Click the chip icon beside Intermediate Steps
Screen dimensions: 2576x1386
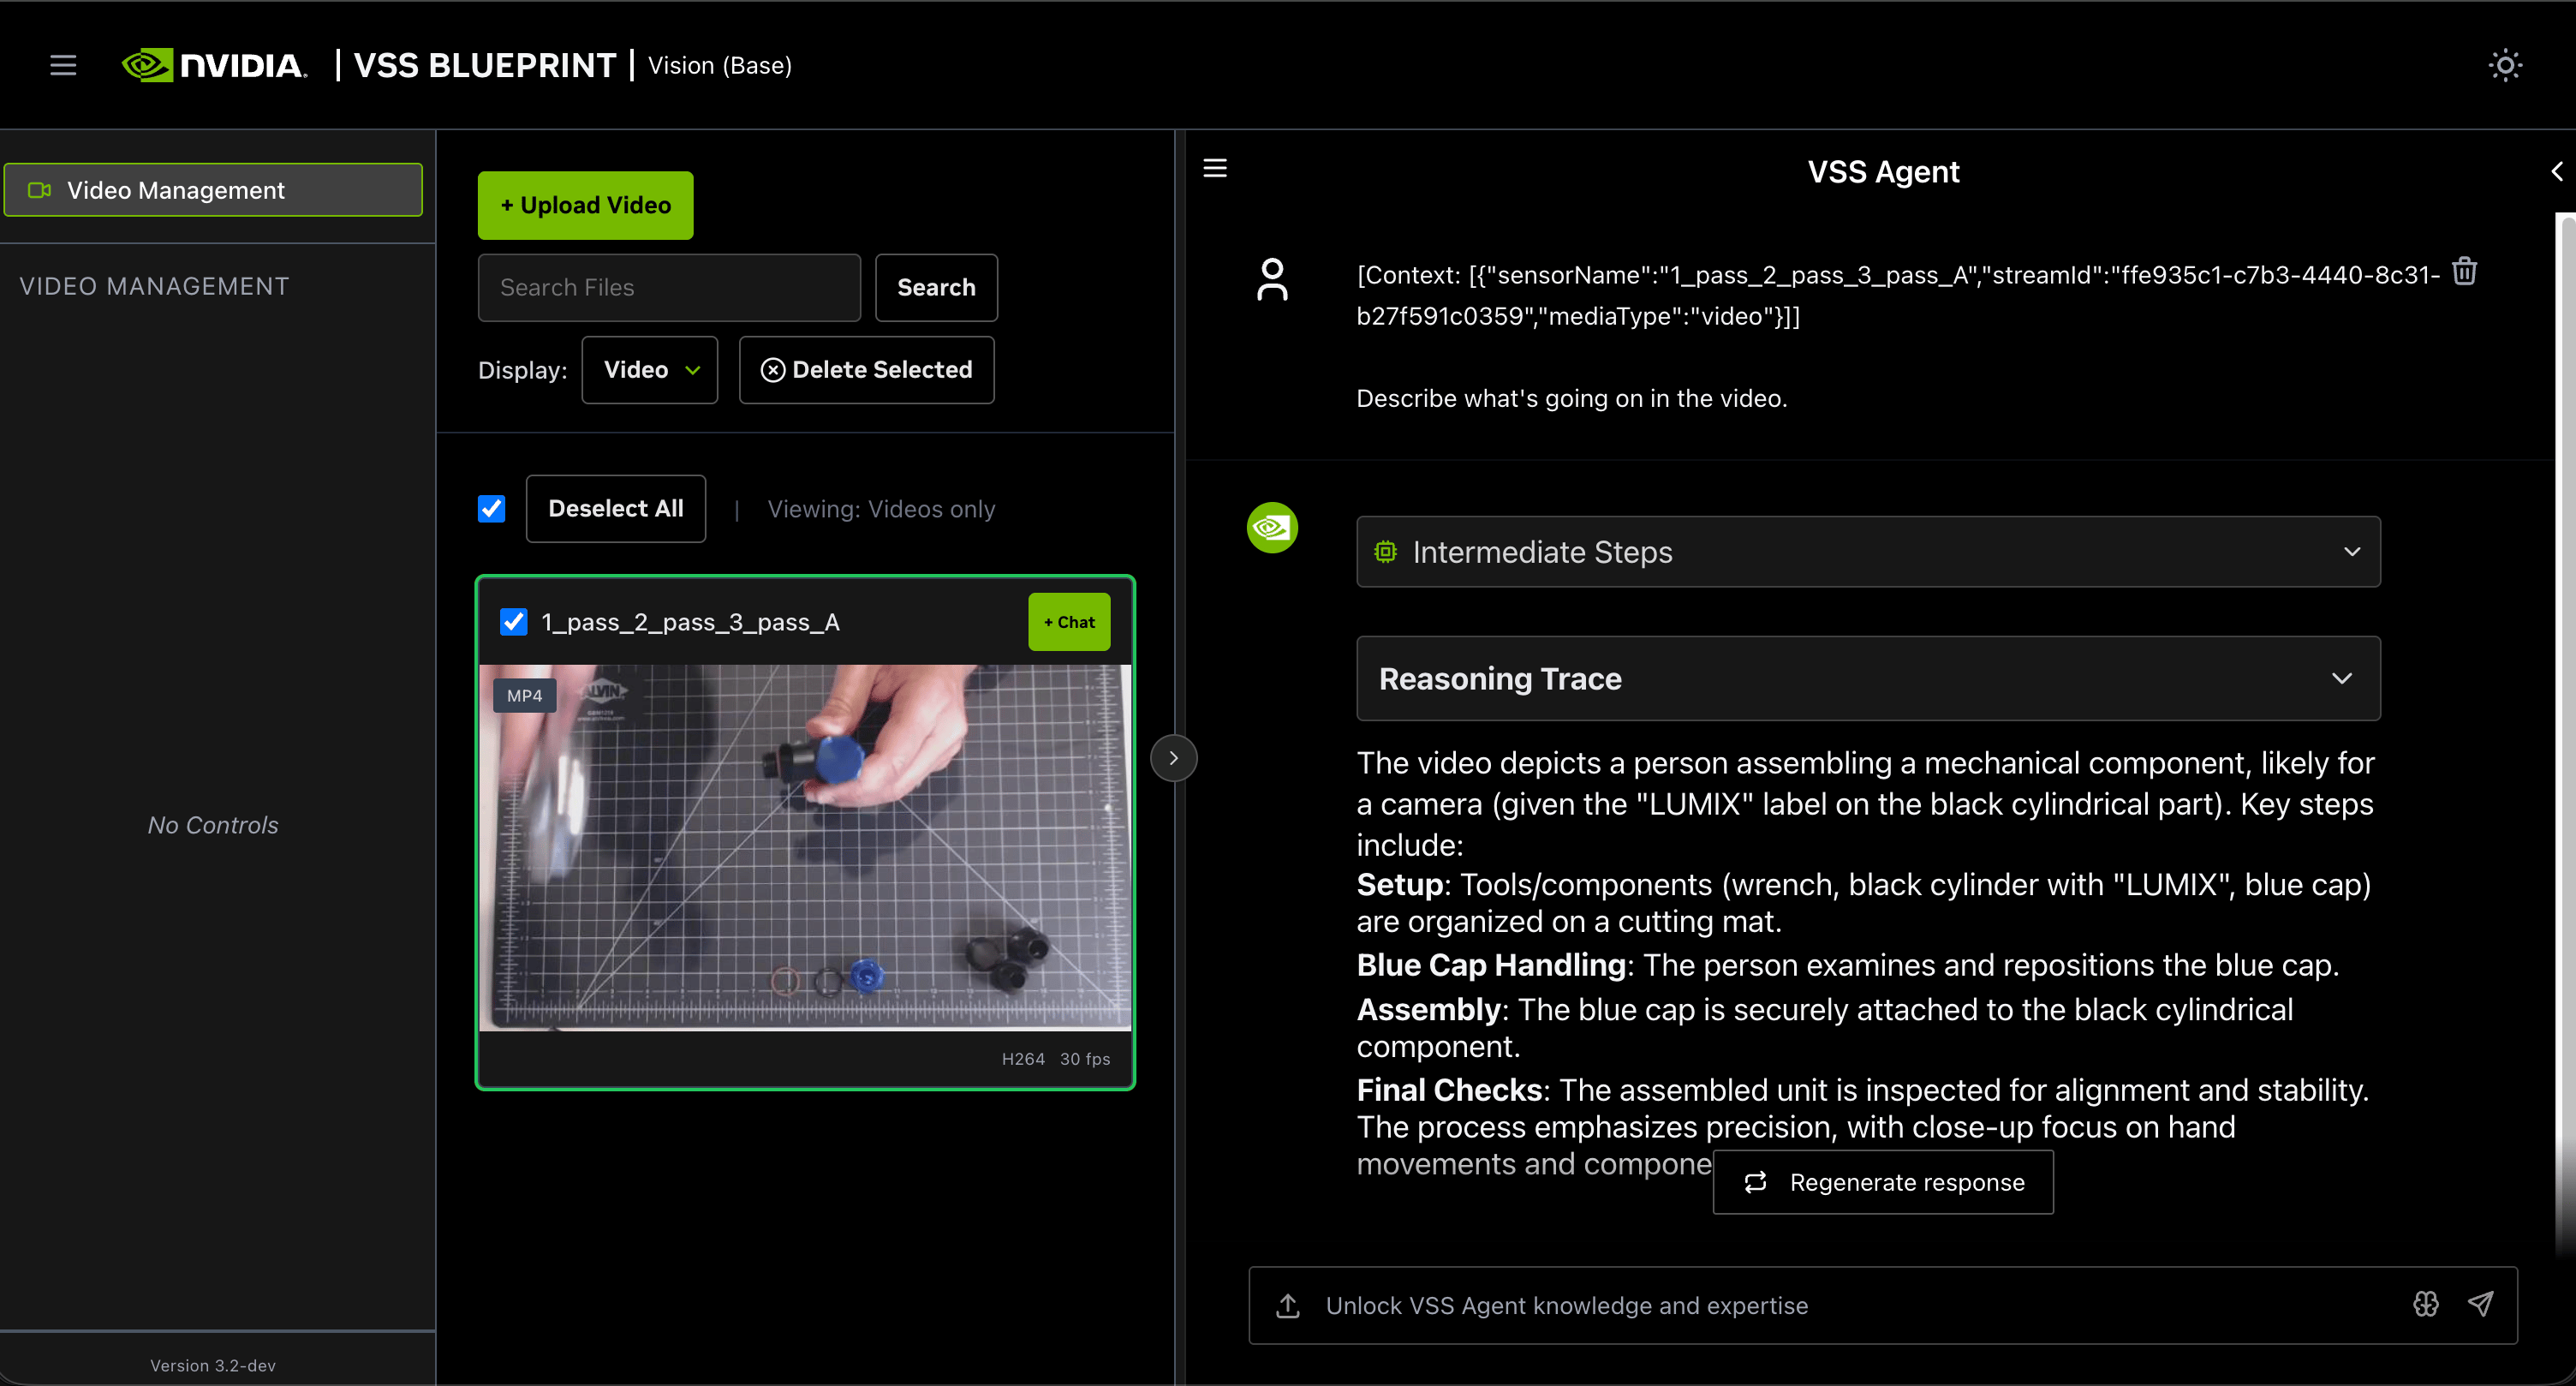tap(1385, 551)
